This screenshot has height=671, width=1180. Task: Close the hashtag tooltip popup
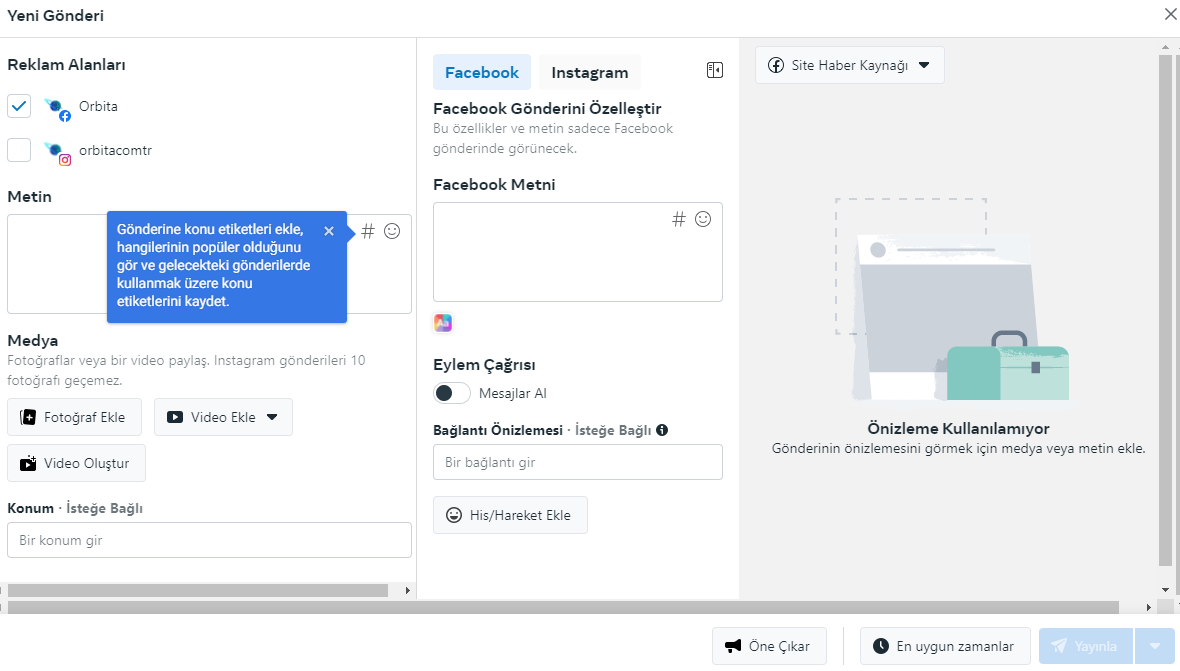pos(329,231)
